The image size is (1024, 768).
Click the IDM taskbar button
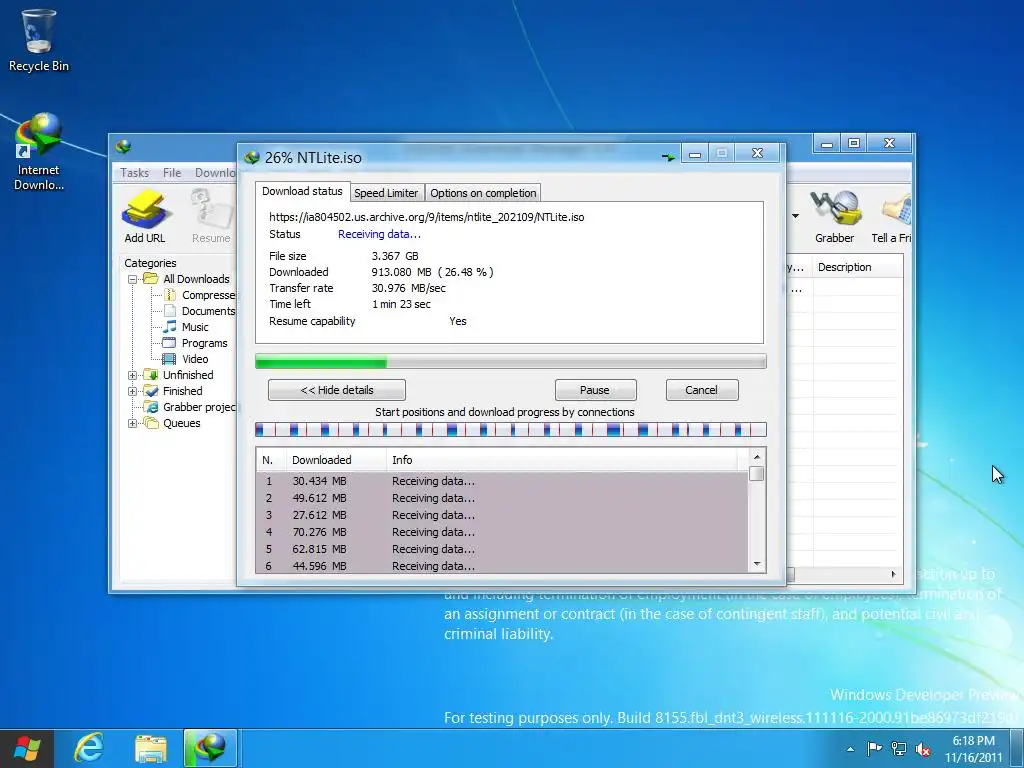coord(210,748)
